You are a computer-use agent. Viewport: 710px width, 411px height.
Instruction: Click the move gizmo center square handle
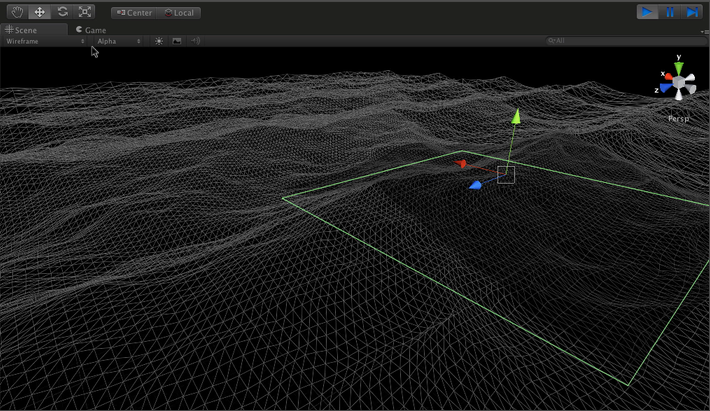506,175
